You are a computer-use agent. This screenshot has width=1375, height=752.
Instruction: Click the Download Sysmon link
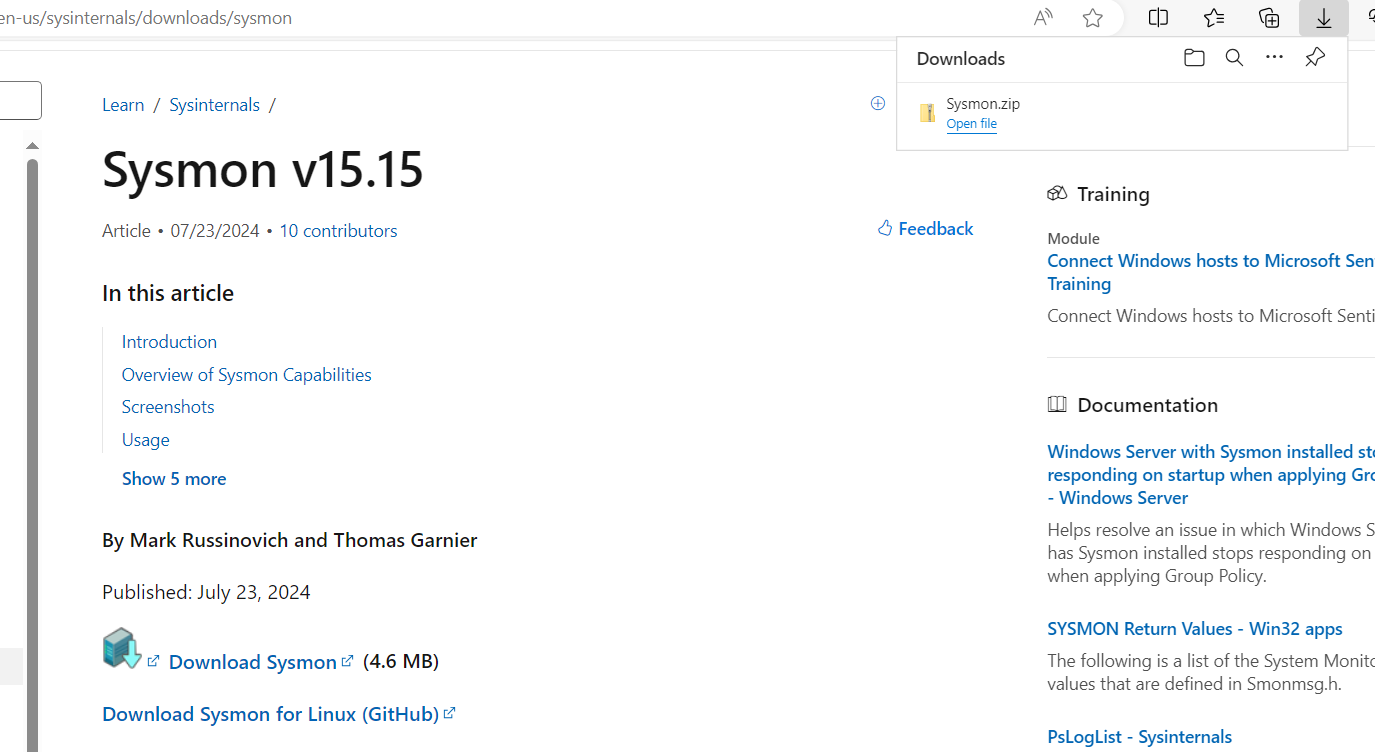click(252, 662)
